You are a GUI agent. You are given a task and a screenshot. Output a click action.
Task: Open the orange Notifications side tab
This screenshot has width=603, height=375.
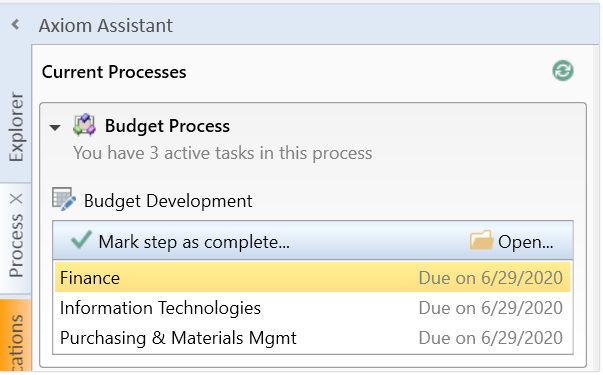click(x=15, y=335)
